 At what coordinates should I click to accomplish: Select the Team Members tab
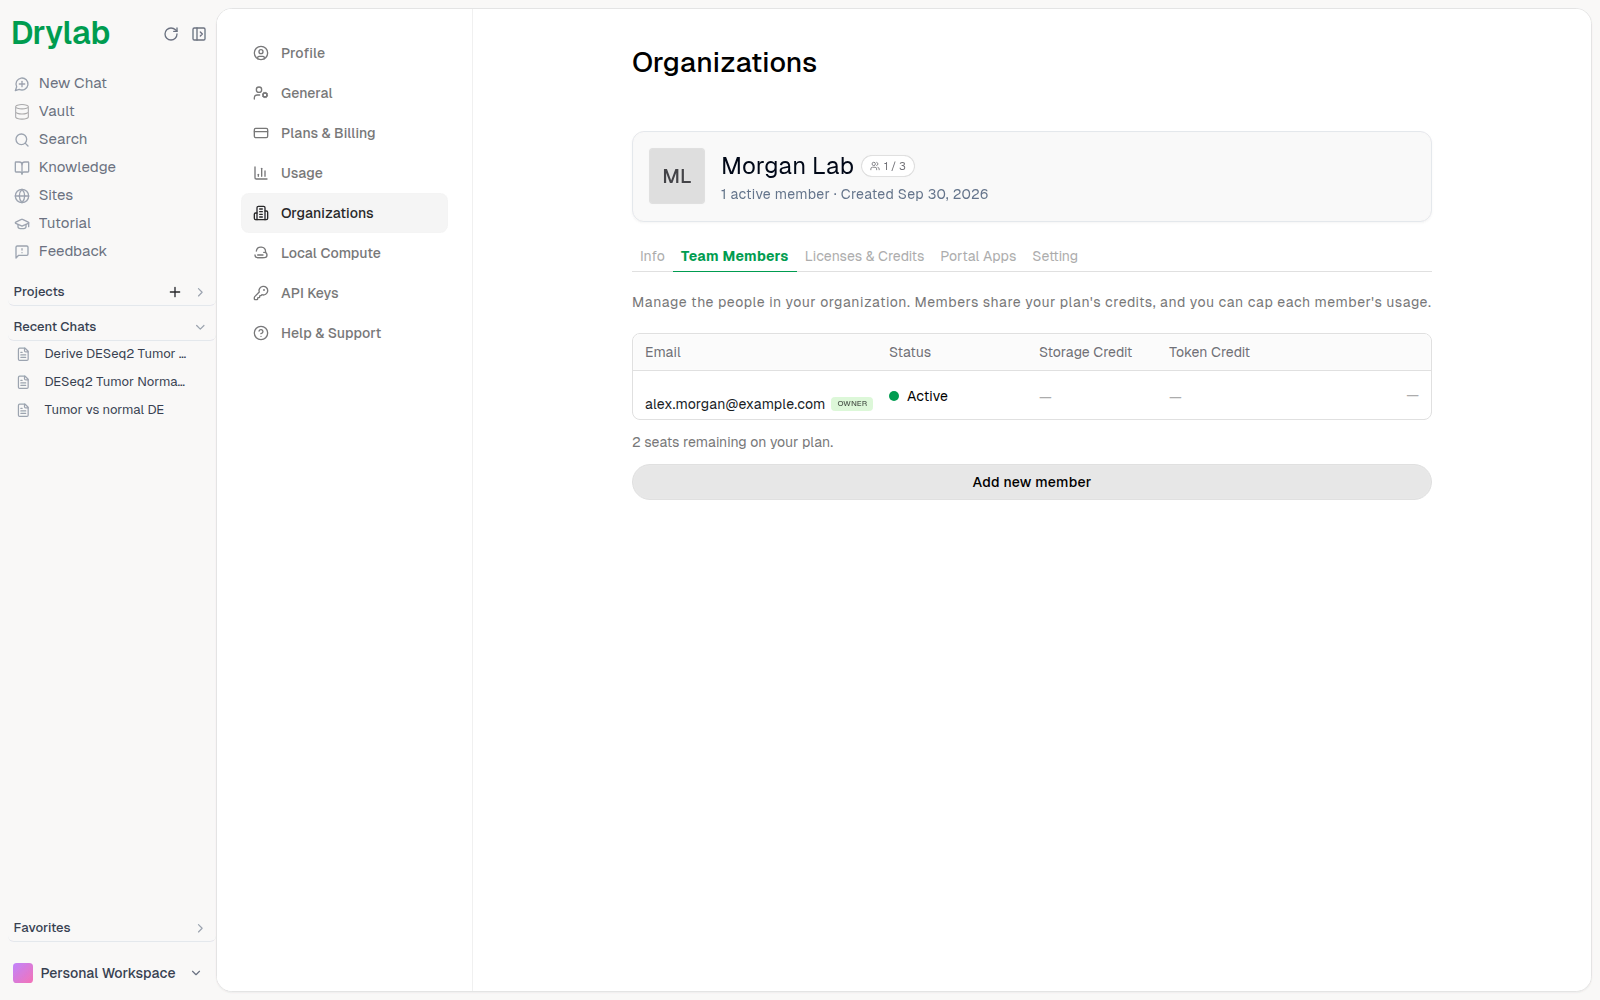[x=734, y=256]
